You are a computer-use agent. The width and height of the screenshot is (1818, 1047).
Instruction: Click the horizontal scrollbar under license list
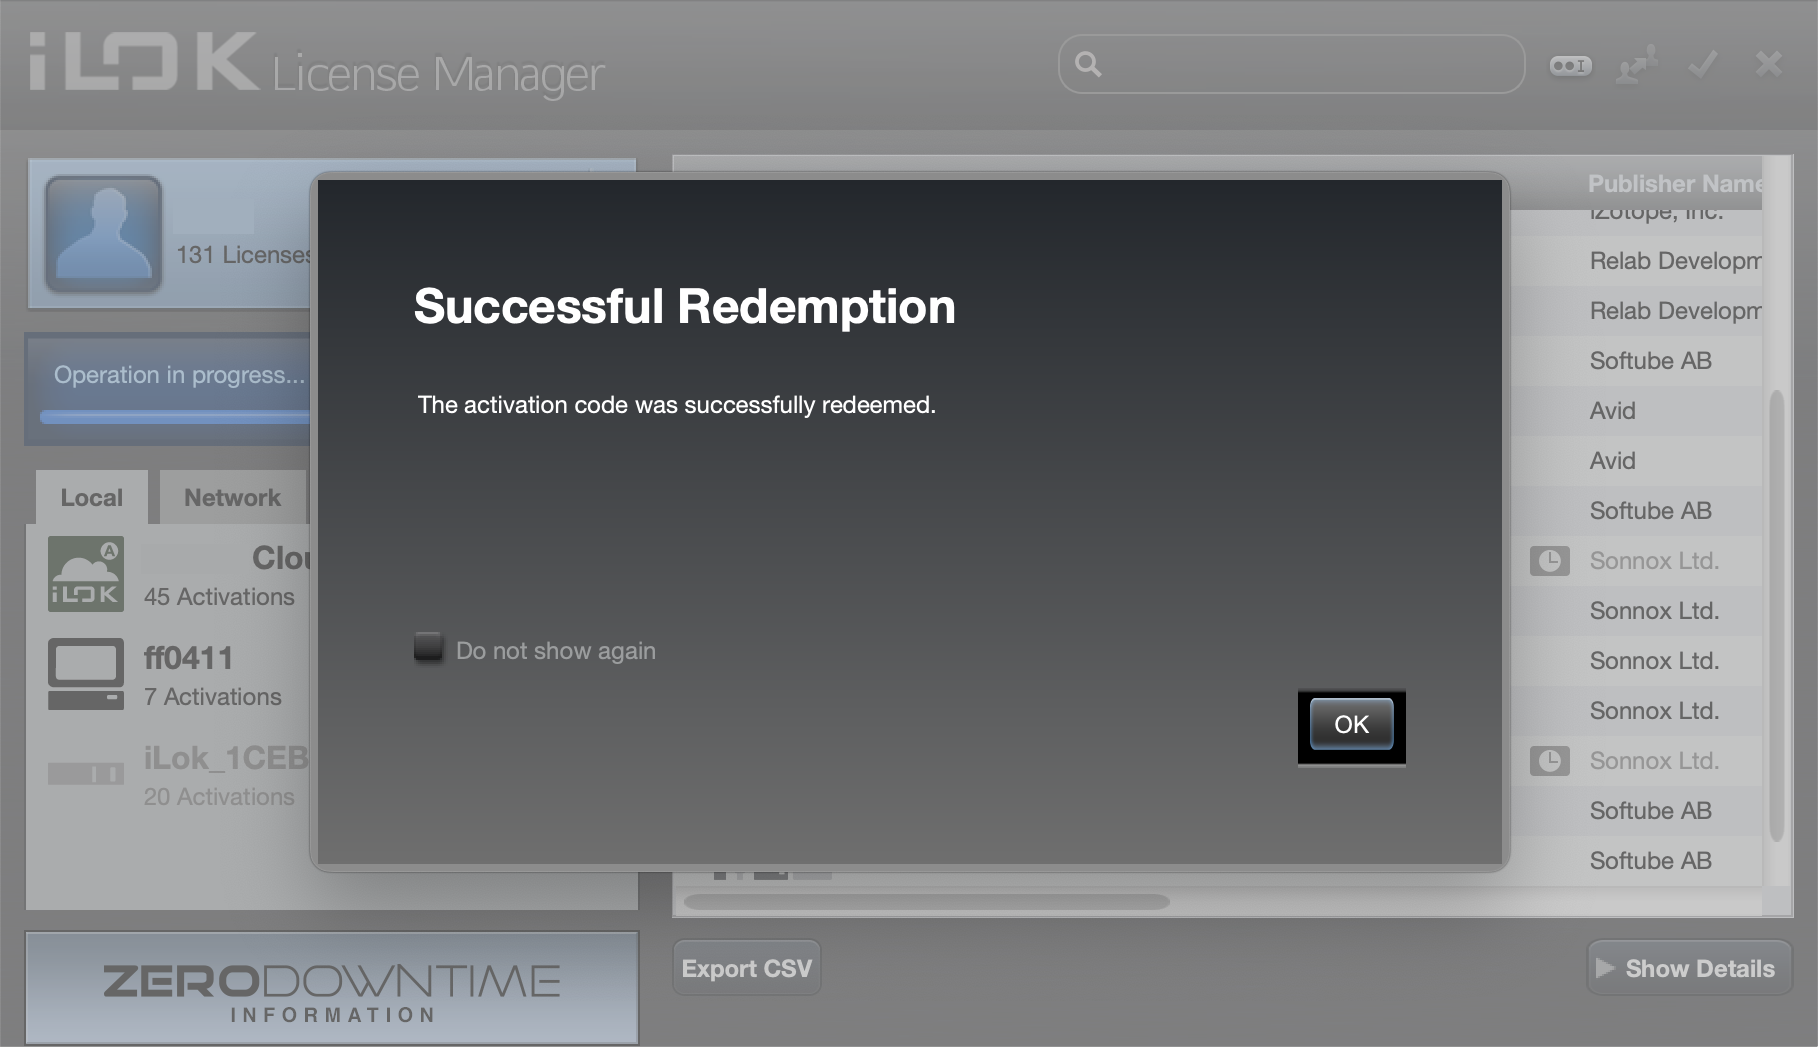pos(926,902)
